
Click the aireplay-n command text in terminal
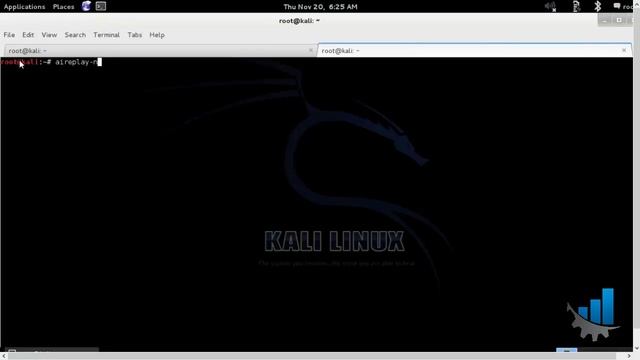point(76,62)
